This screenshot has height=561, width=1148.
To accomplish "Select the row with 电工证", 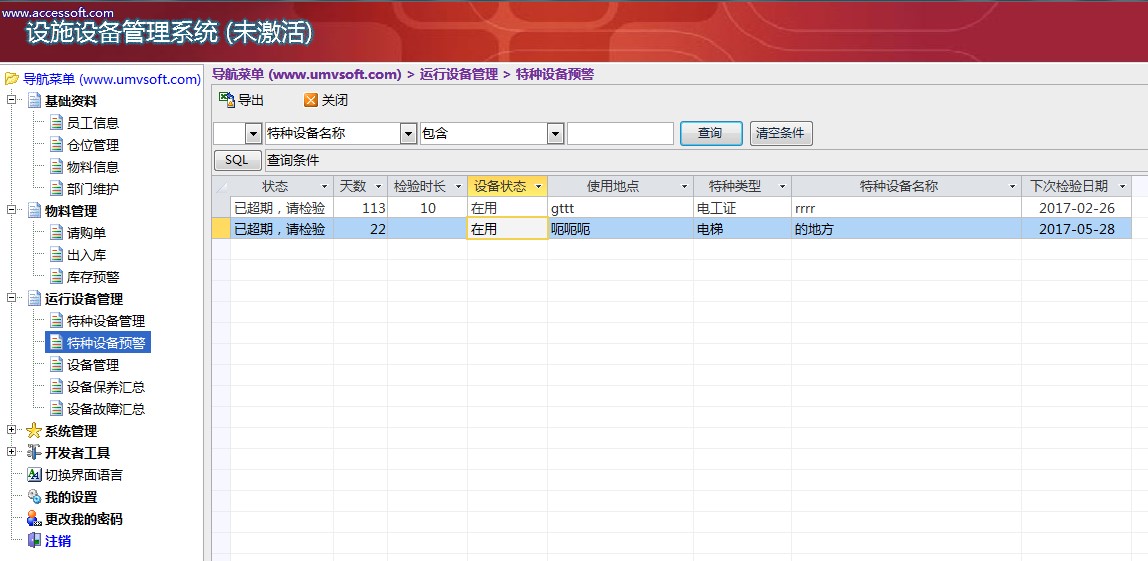I will point(221,208).
